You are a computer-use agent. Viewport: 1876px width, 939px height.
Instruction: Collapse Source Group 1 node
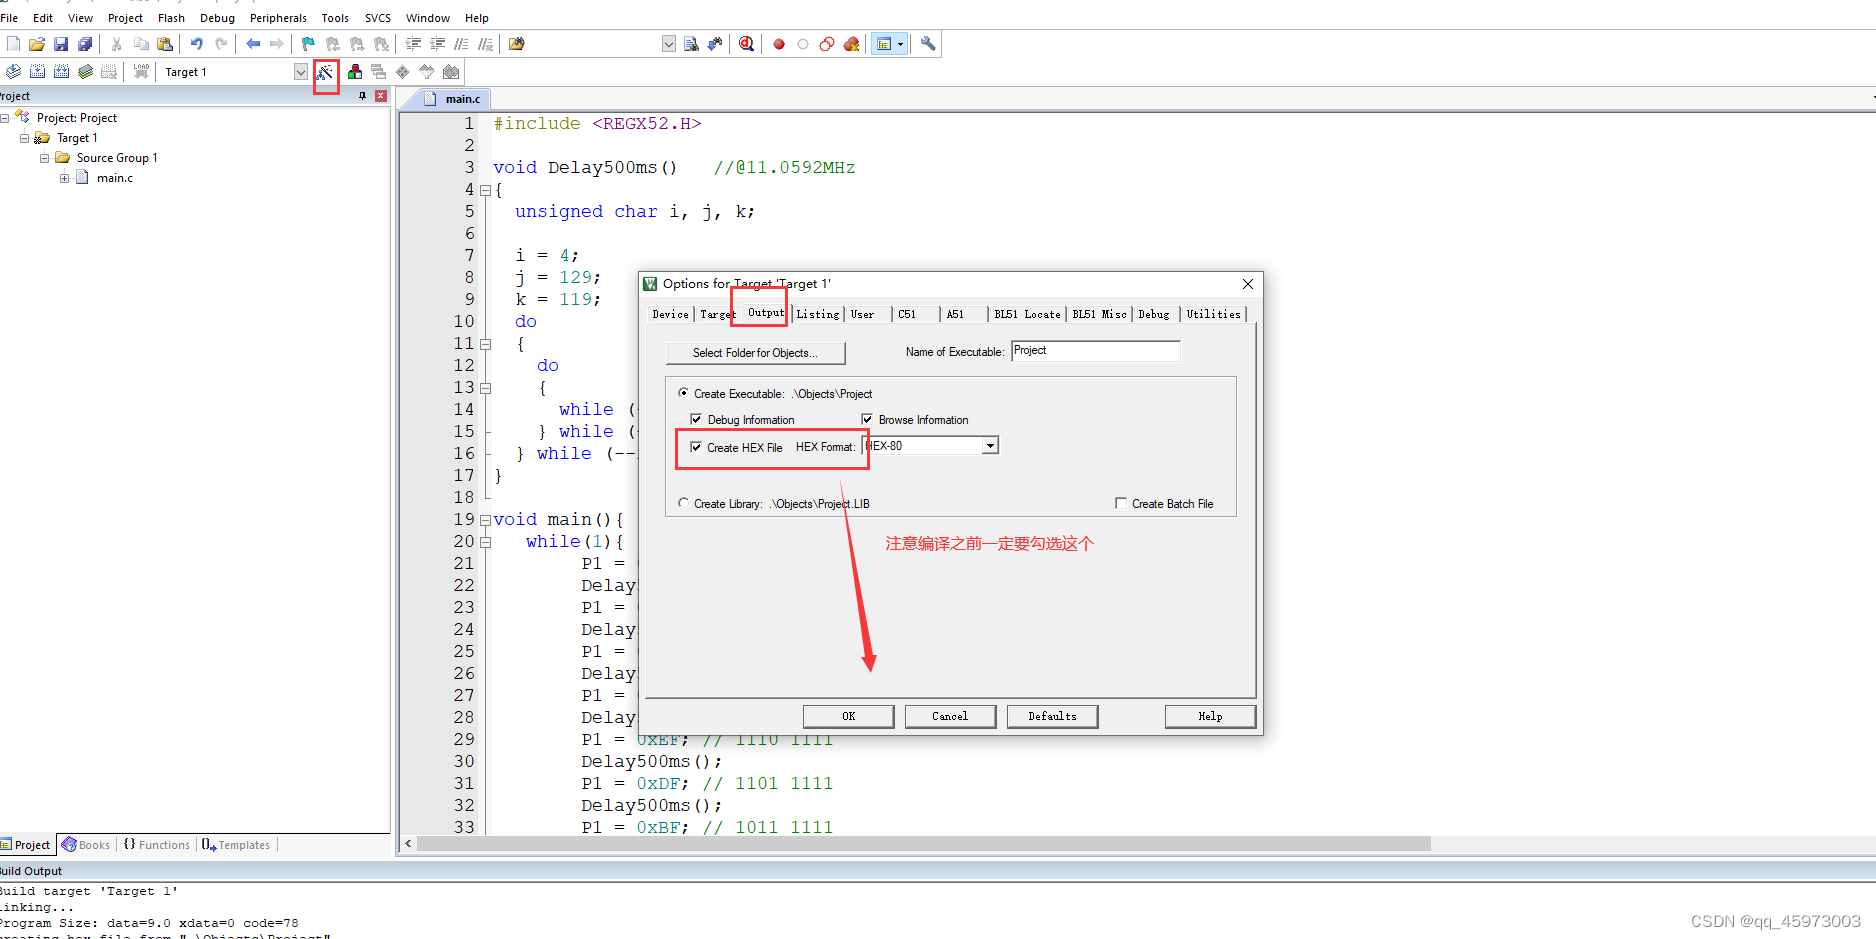click(44, 158)
